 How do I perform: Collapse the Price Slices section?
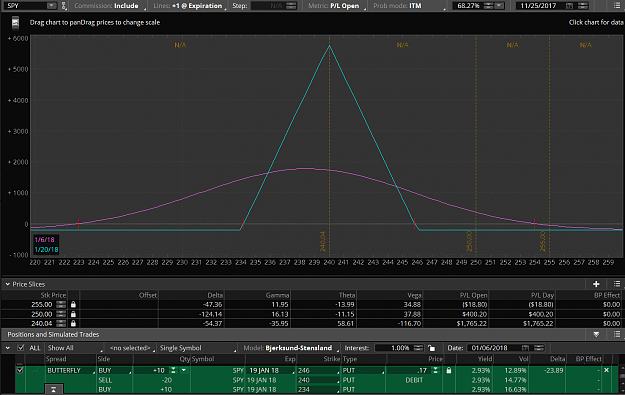(x=7, y=284)
